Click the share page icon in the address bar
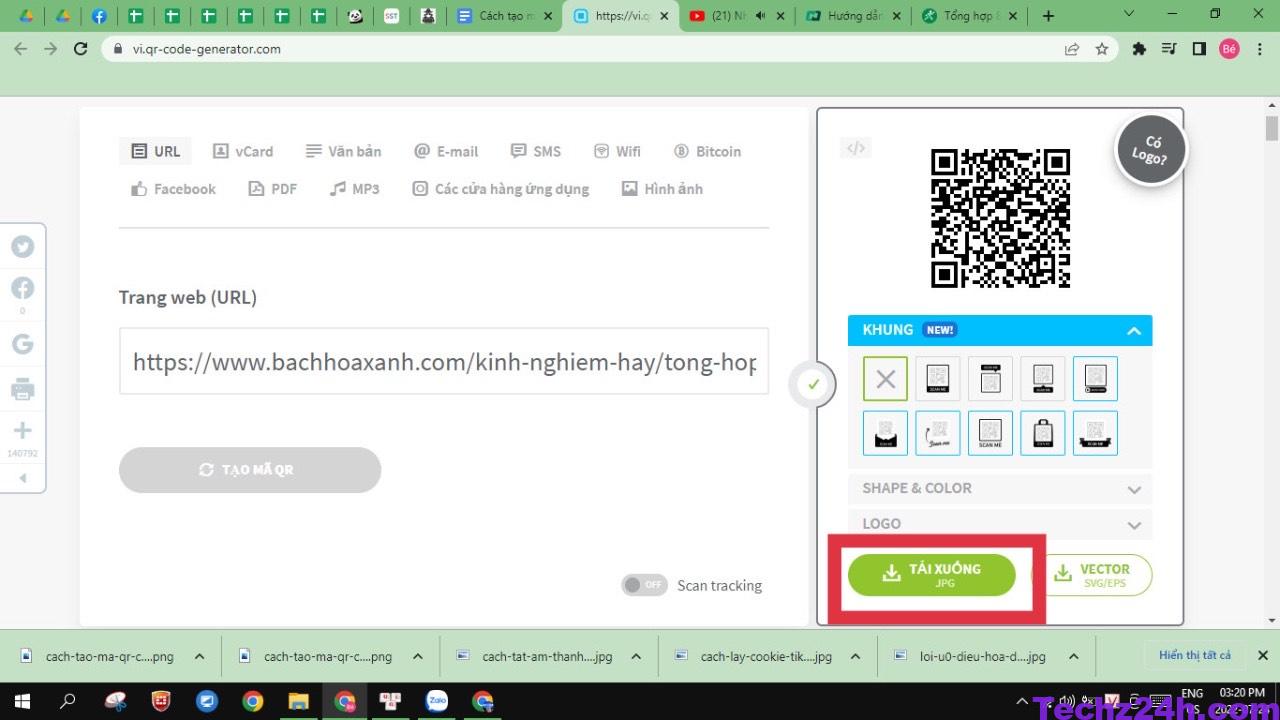 click(1072, 49)
